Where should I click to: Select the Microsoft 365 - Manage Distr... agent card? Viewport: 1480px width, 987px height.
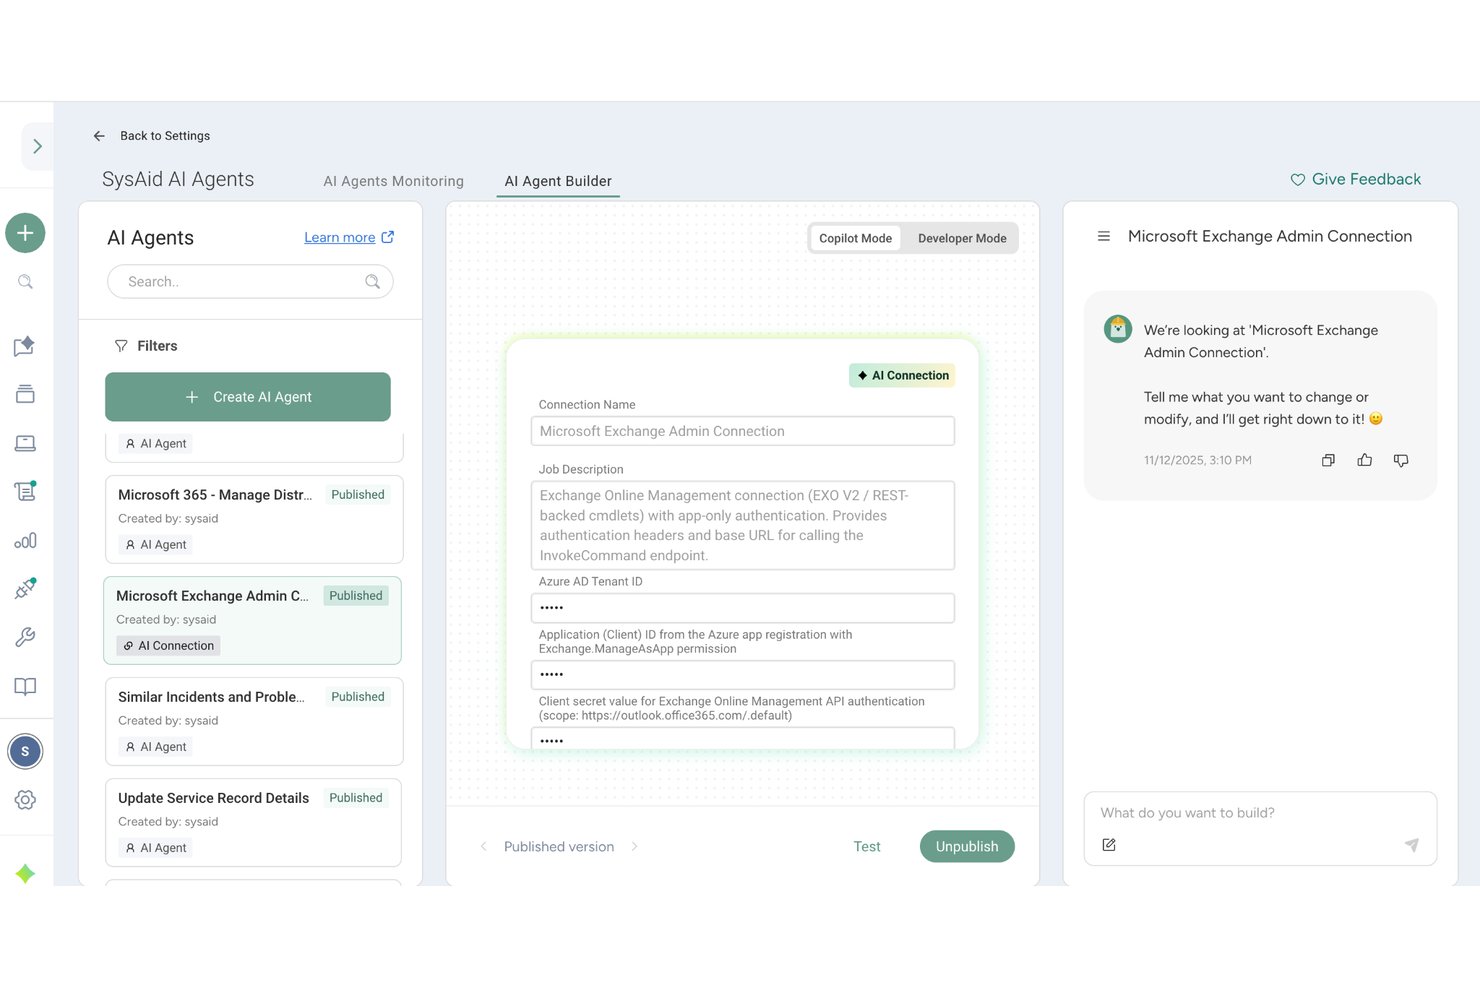(x=254, y=520)
